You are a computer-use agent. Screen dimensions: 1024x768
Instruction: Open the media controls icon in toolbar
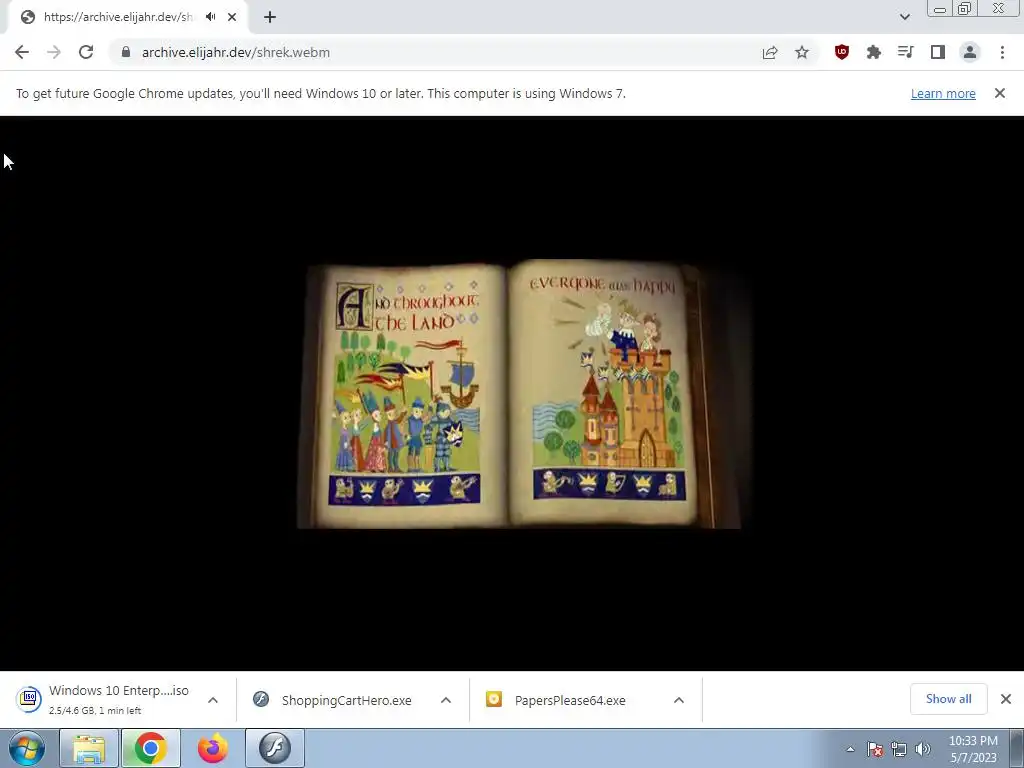coord(906,52)
